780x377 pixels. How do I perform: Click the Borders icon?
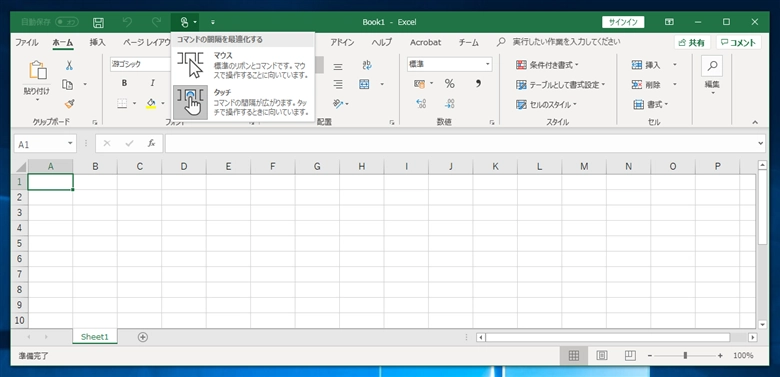click(x=122, y=103)
